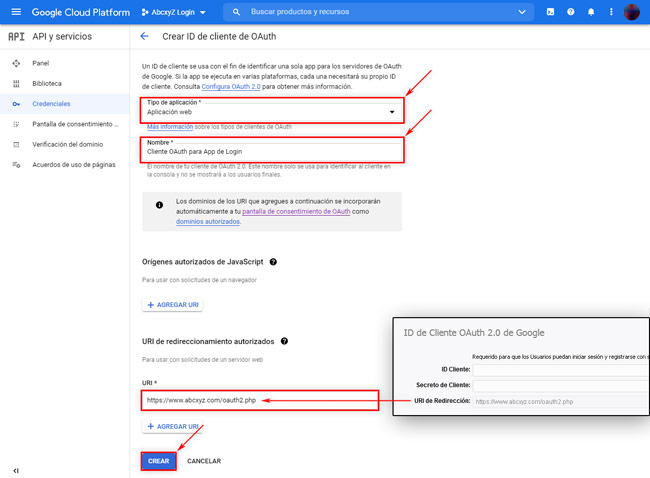This screenshot has width=650, height=478.
Task: Follow the Configura OAuth 2.0 link
Action: (231, 86)
